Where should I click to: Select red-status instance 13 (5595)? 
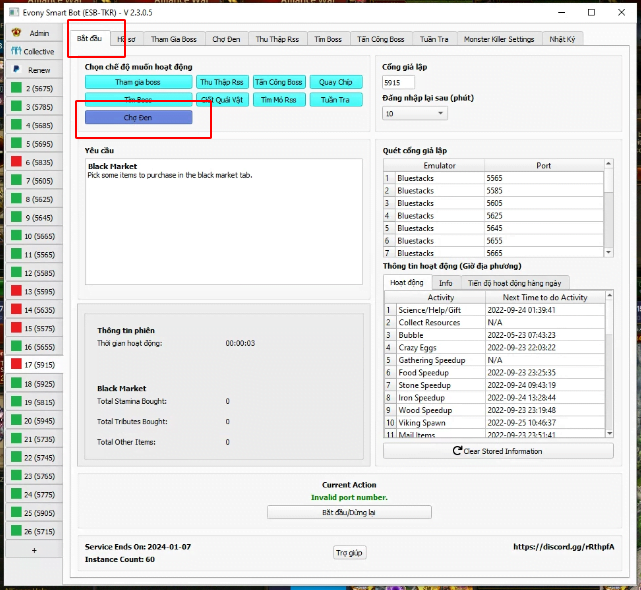[x=31, y=291]
